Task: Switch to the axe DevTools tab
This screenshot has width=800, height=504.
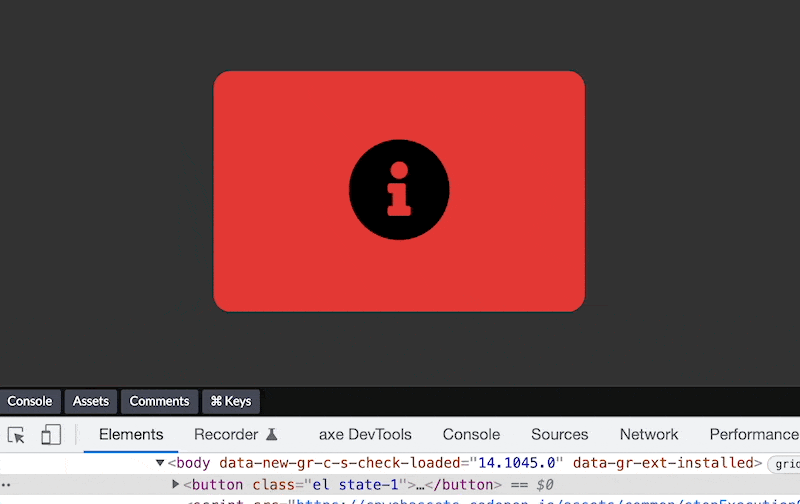Action: [x=365, y=435]
